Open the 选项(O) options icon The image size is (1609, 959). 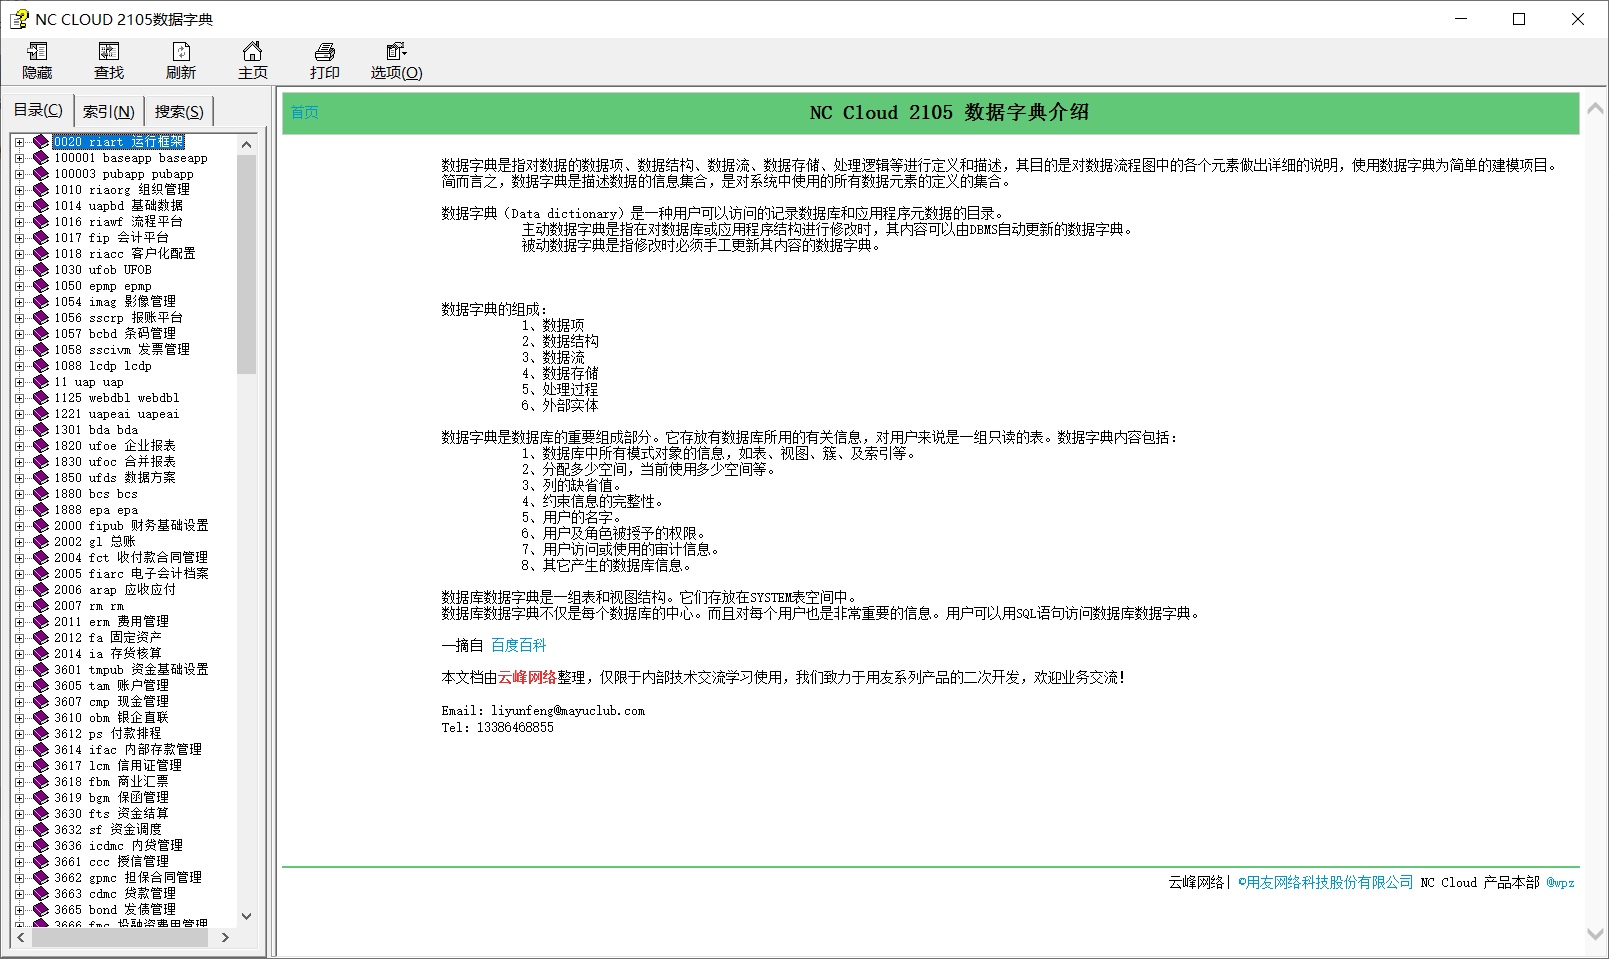coord(396,59)
